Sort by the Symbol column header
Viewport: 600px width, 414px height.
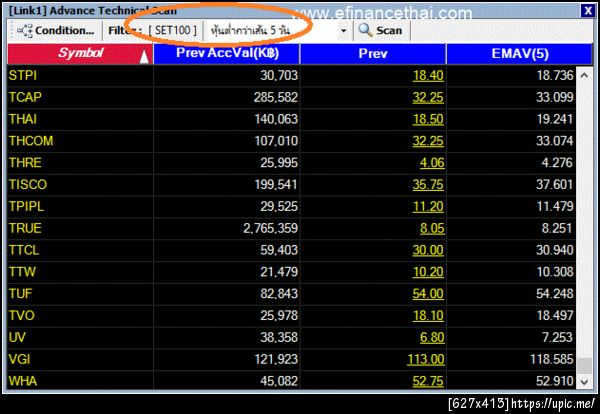tap(80, 54)
